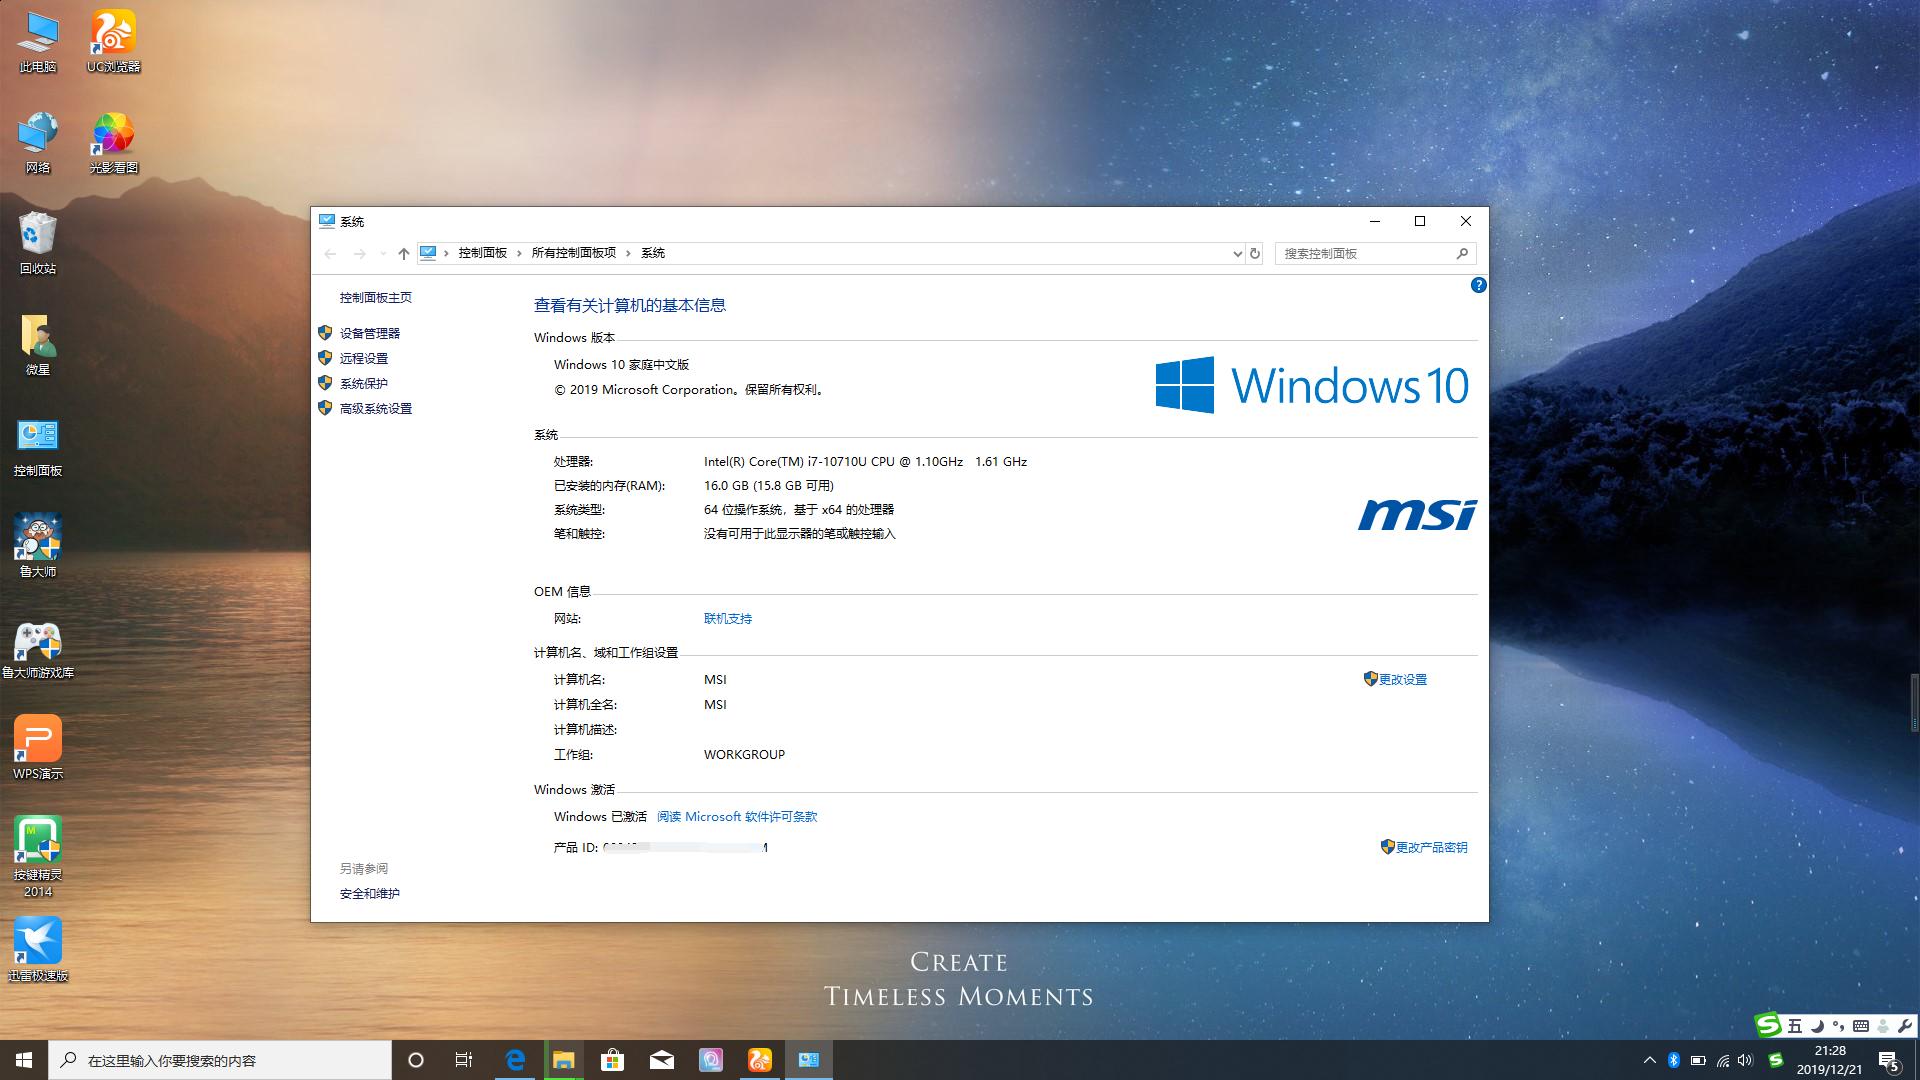Click 更改产品密钥 link
Viewport: 1920px width, 1080px height.
(1431, 848)
